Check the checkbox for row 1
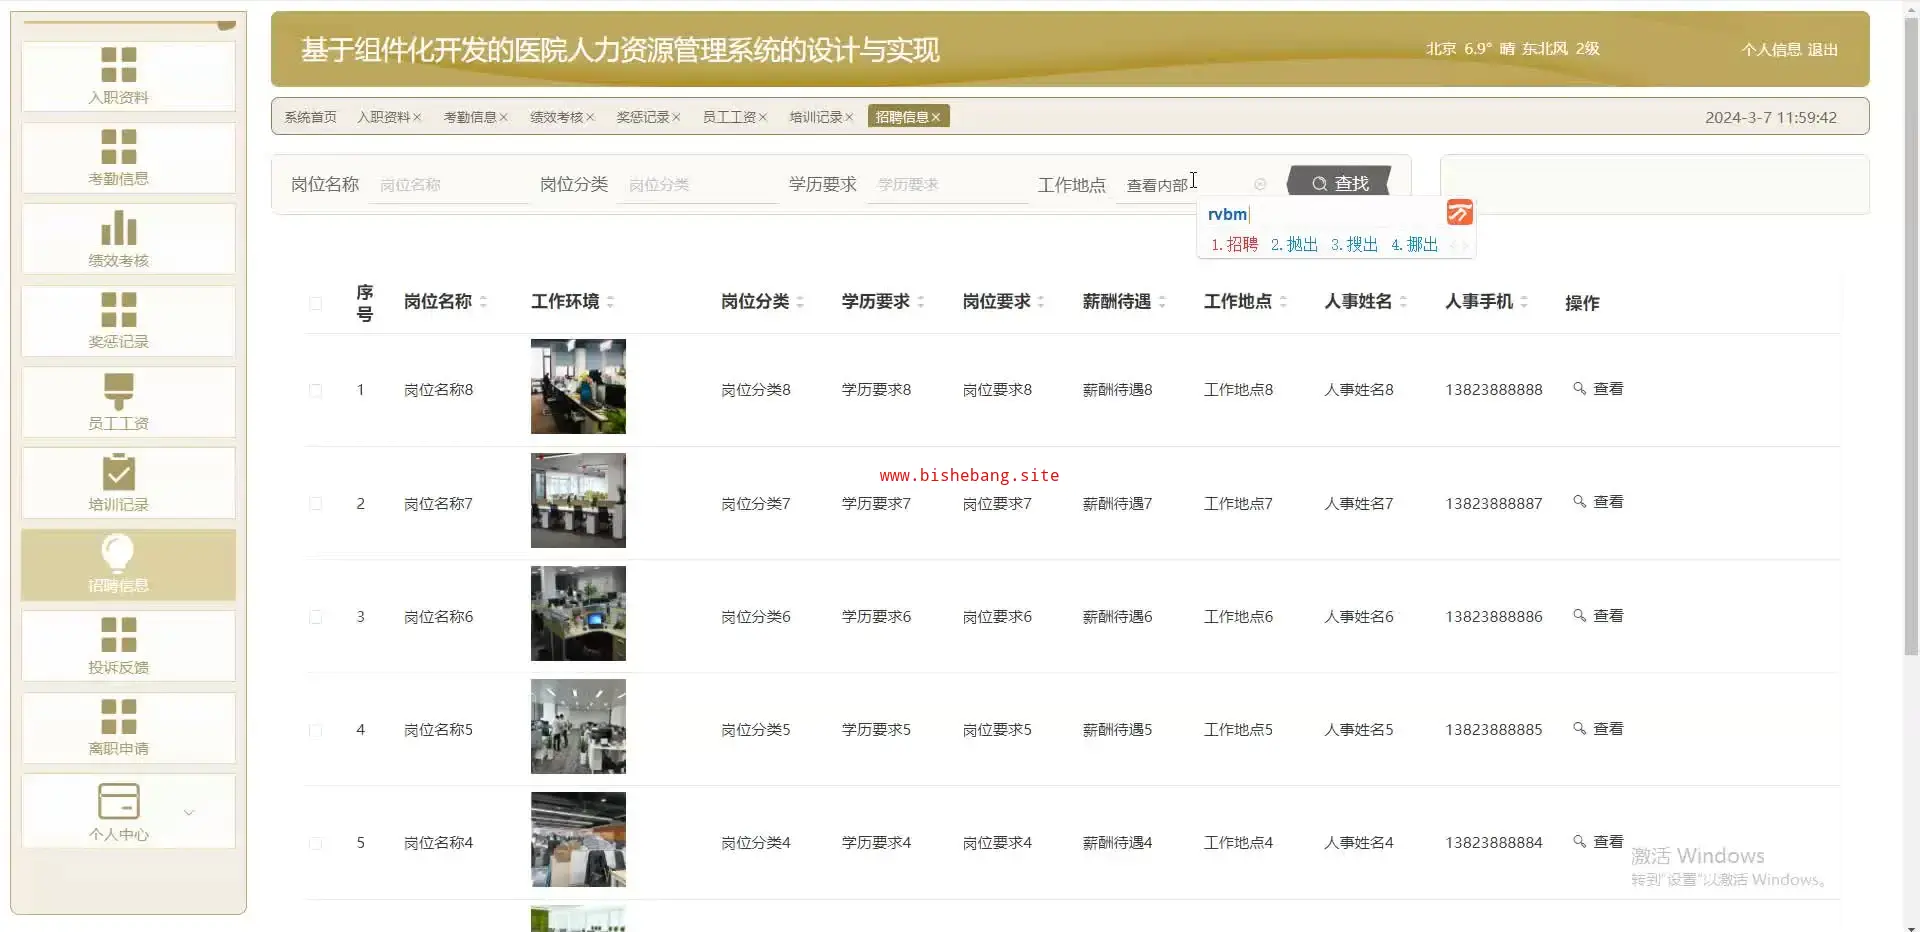 coord(316,391)
